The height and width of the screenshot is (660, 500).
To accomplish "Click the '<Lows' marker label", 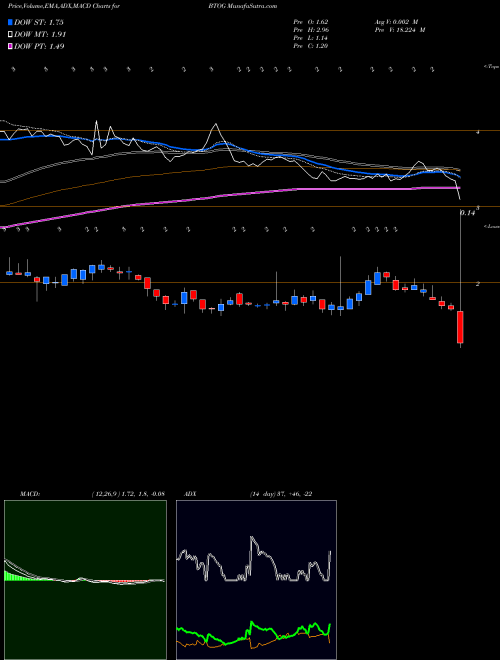I will tap(491, 226).
